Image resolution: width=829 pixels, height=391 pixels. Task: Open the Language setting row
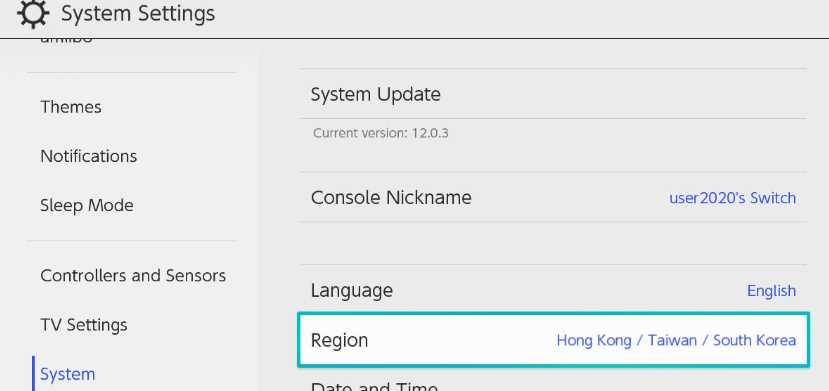[x=553, y=290]
